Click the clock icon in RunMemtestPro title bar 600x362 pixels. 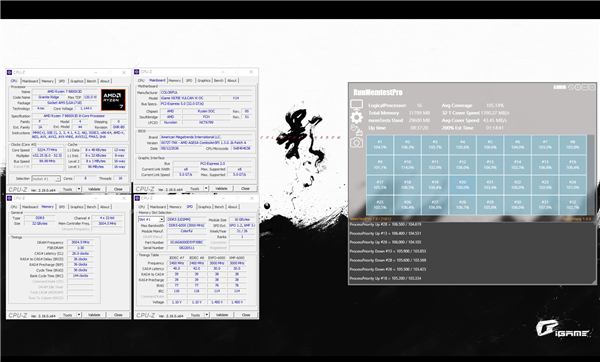tap(571, 87)
